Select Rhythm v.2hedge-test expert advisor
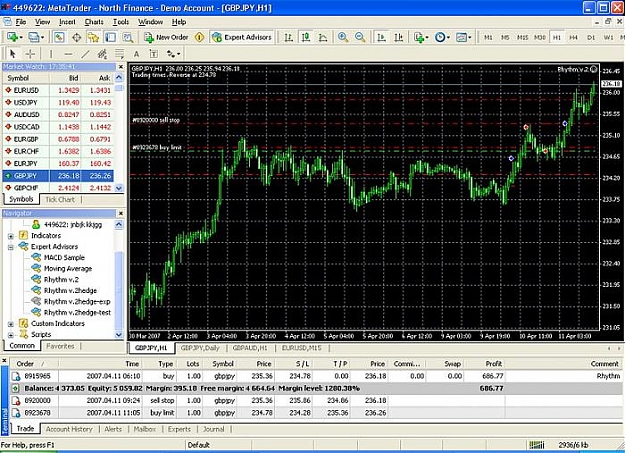This screenshot has width=625, height=453. (x=77, y=312)
